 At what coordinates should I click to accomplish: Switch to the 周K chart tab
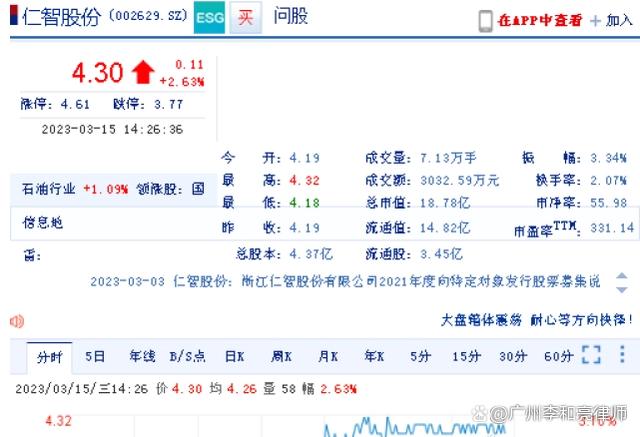[282, 357]
